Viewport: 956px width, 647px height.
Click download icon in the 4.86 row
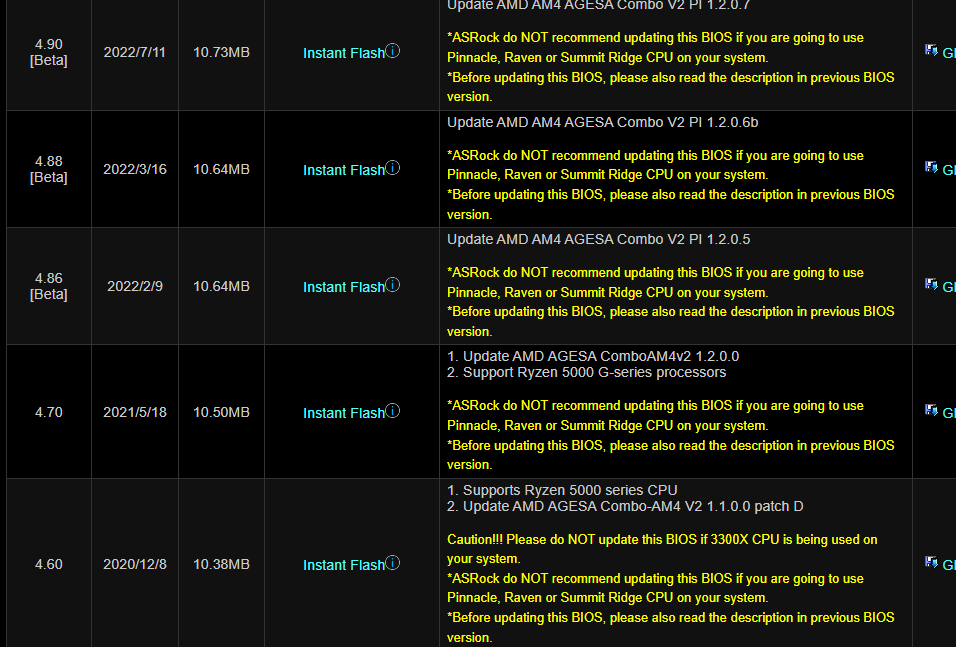931,284
